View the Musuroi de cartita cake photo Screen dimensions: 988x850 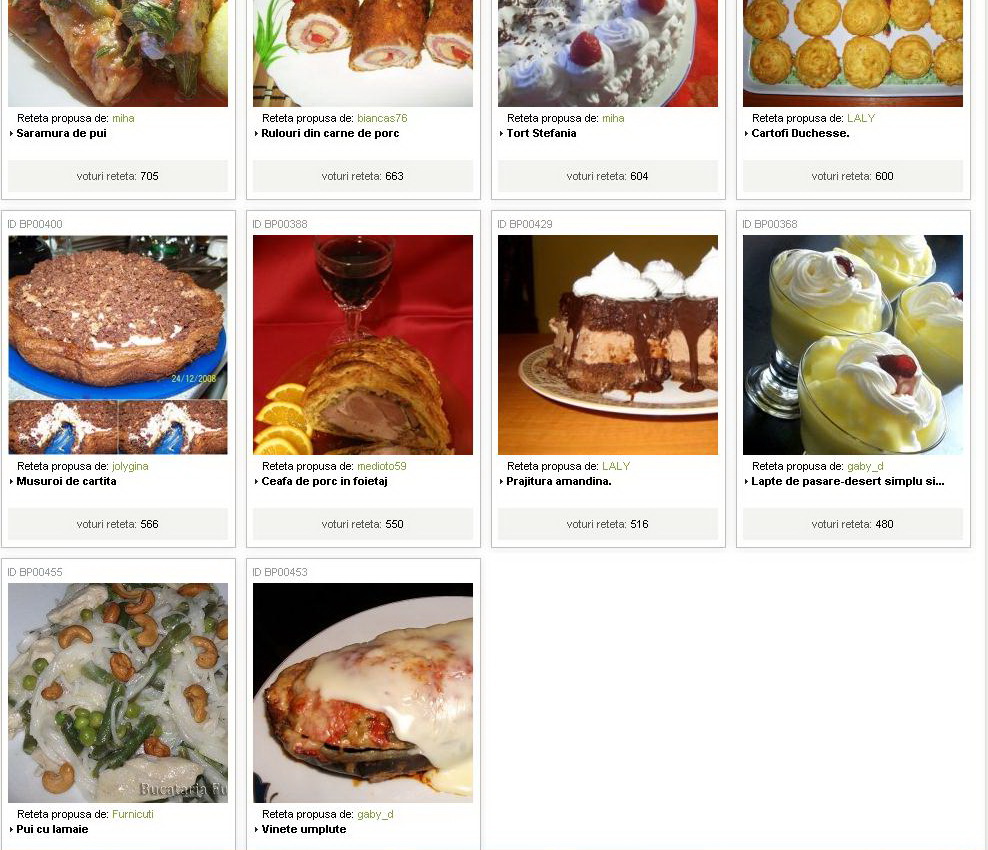118,345
